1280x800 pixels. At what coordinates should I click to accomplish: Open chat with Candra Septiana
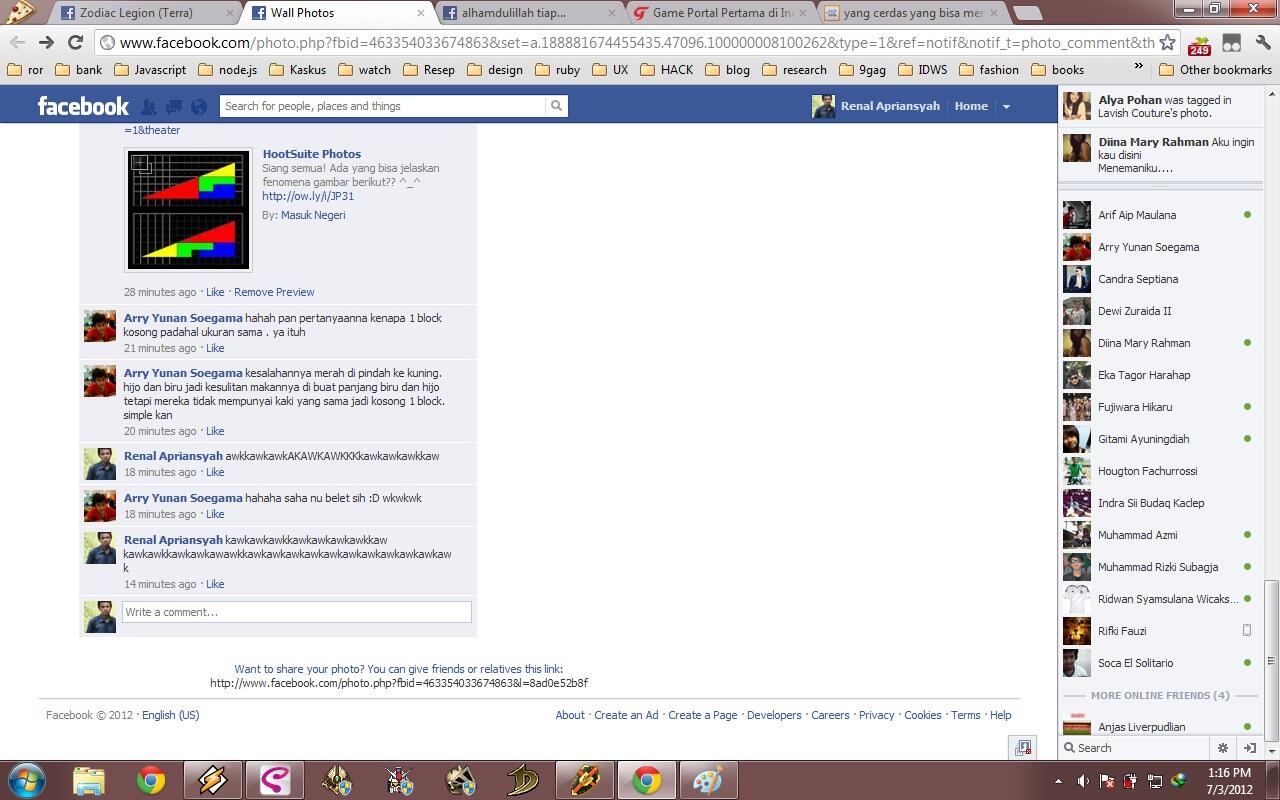pyautogui.click(x=1159, y=279)
